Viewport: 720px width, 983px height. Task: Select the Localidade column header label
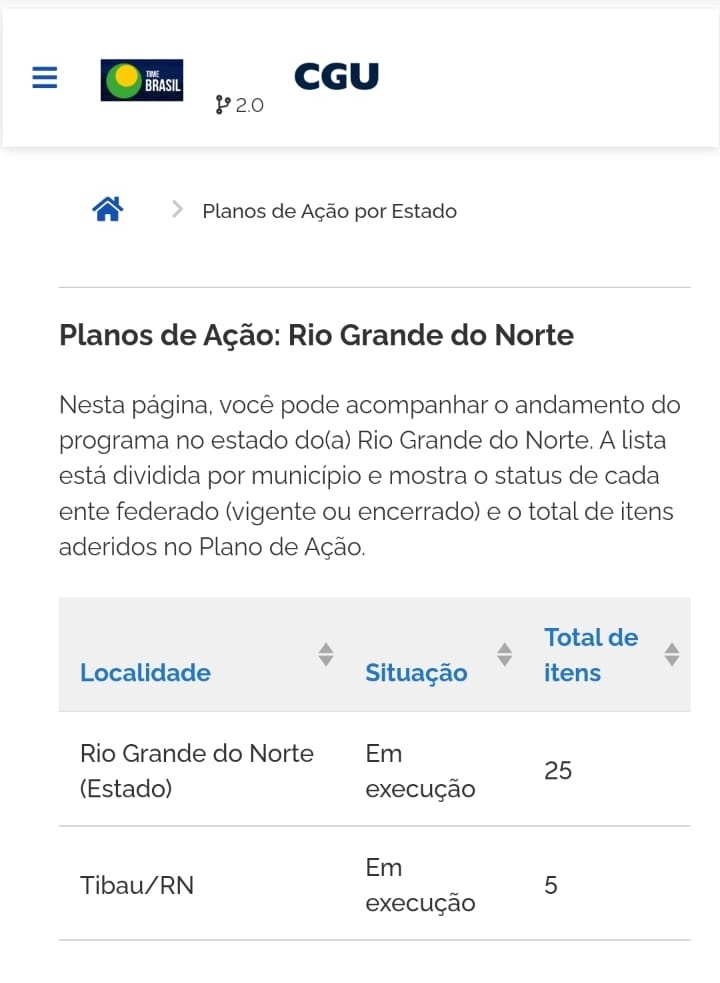click(x=145, y=672)
